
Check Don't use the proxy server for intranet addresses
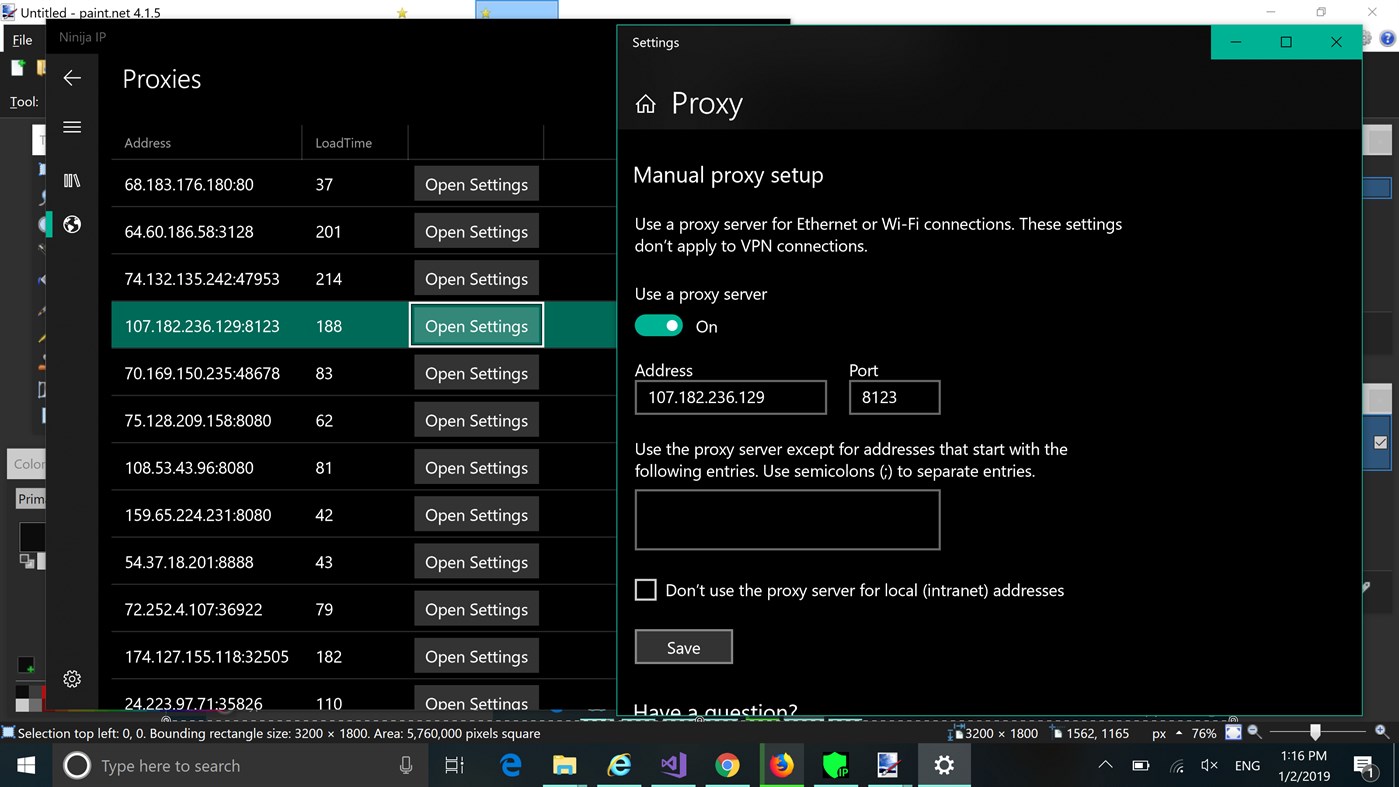(x=645, y=590)
